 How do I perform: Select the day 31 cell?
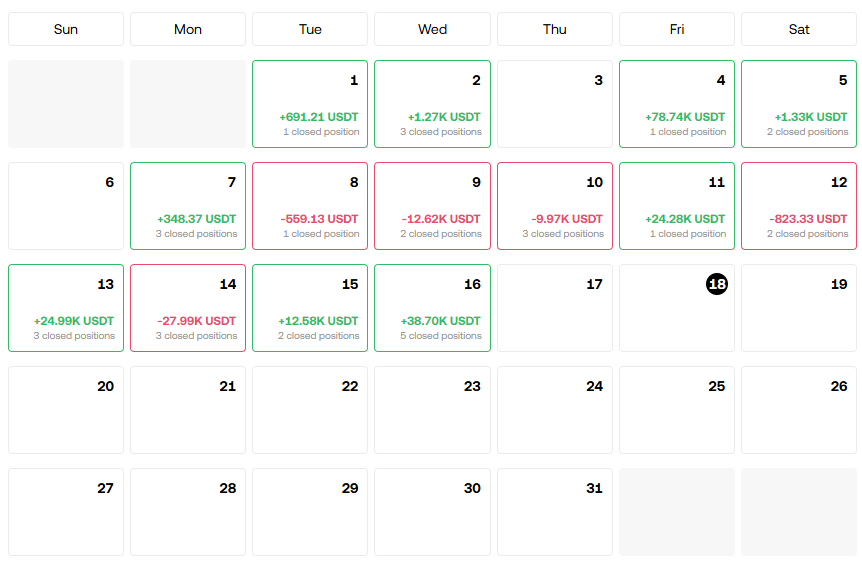point(555,512)
